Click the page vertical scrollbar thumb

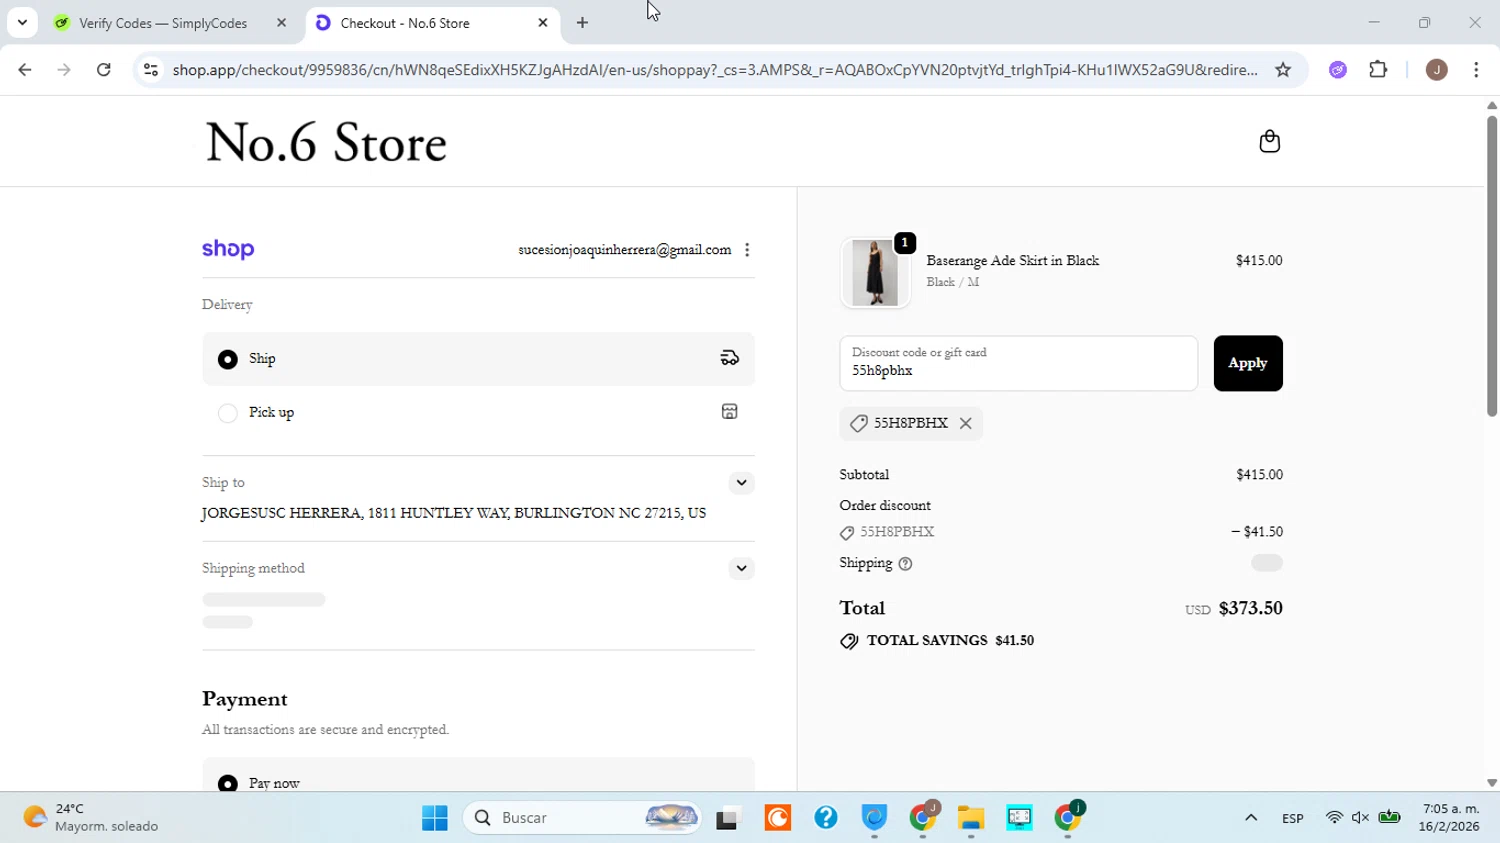point(1491,266)
